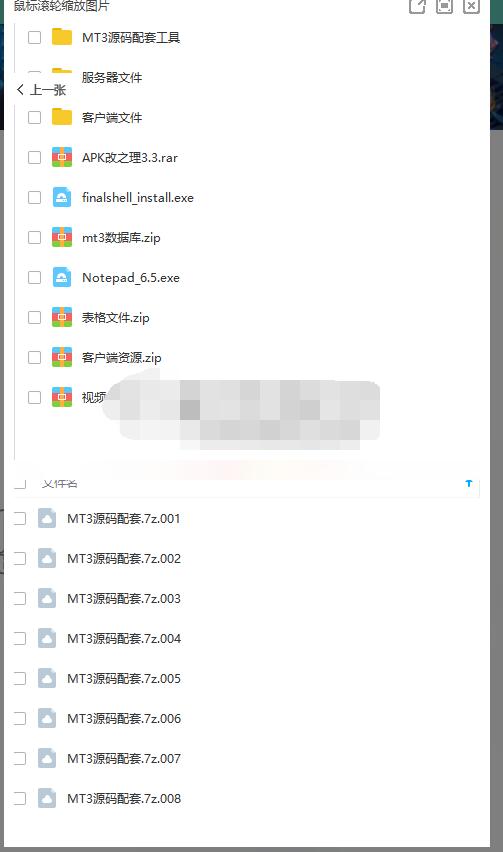
Task: Click the MT3源码配套.7z.005 file icon
Action: tap(47, 678)
